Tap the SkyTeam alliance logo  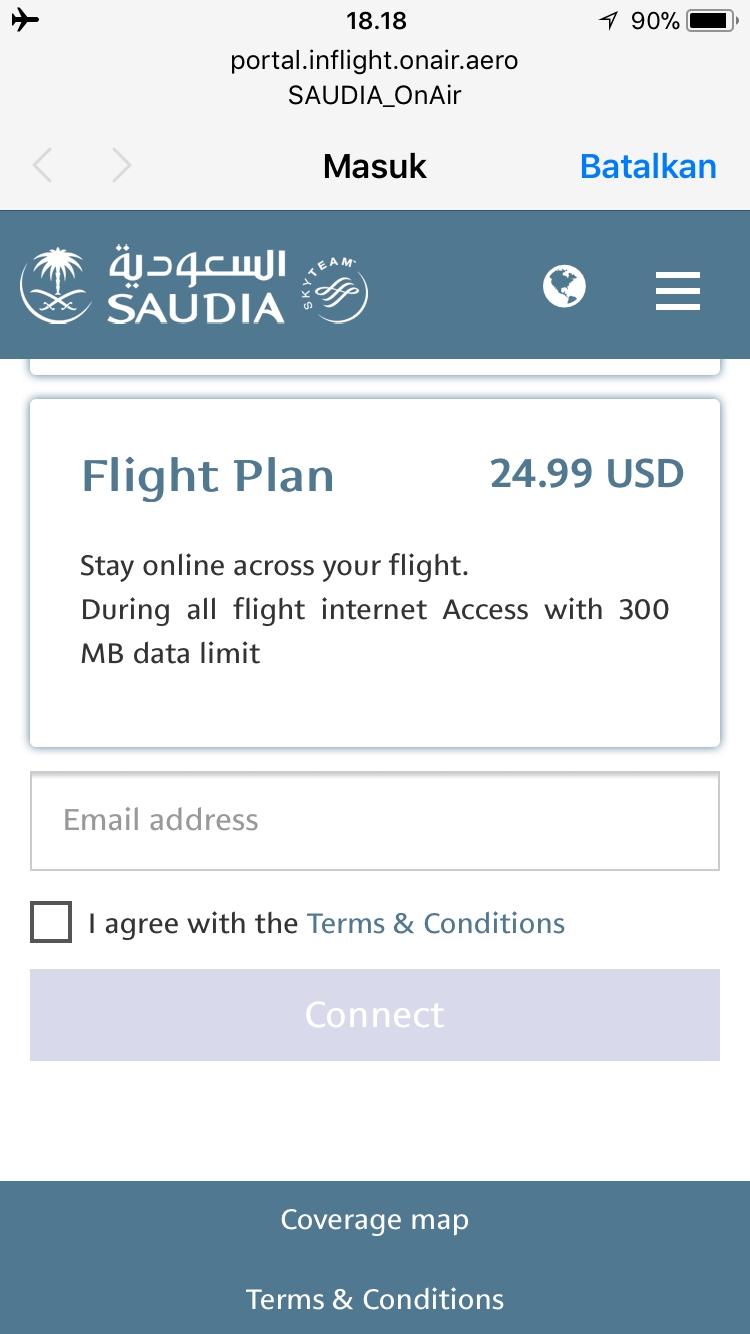pos(336,291)
